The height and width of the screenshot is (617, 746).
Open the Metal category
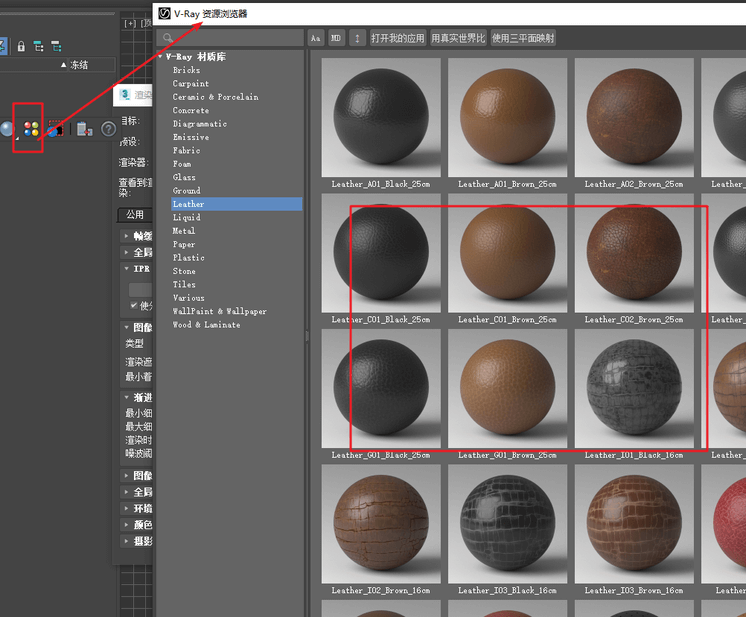pyautogui.click(x=184, y=231)
